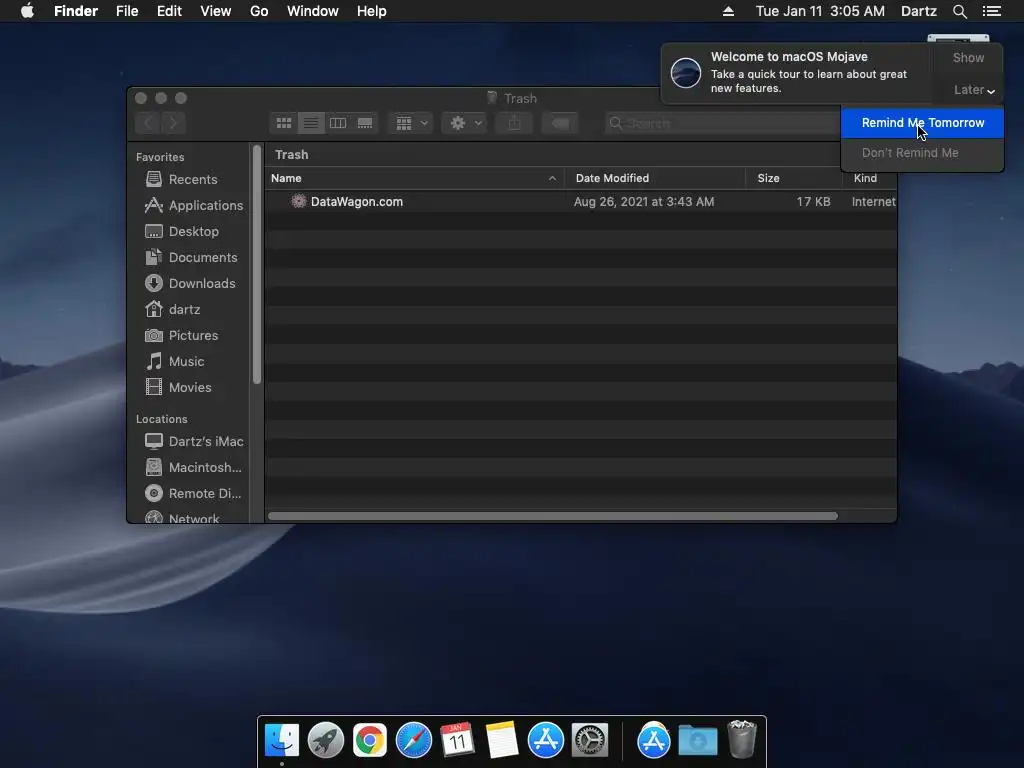Sort by the Size column header
The height and width of the screenshot is (768, 1024).
(x=793, y=178)
